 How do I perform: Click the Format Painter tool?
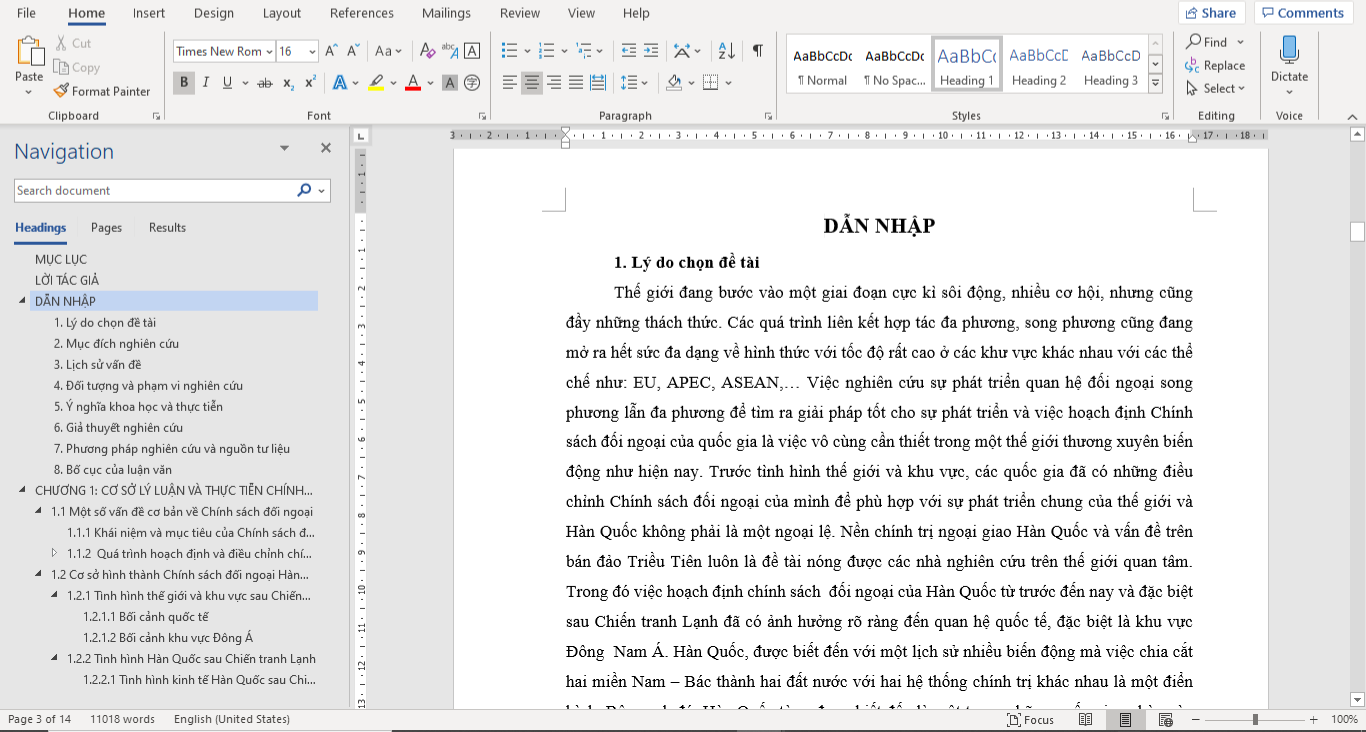(101, 91)
